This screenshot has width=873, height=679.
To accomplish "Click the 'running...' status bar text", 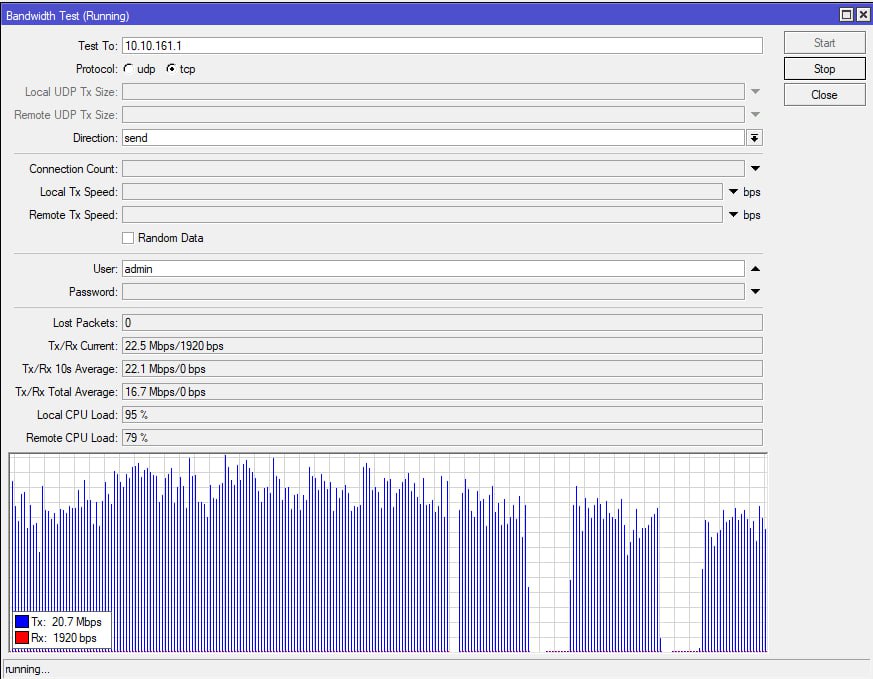I will (27, 670).
